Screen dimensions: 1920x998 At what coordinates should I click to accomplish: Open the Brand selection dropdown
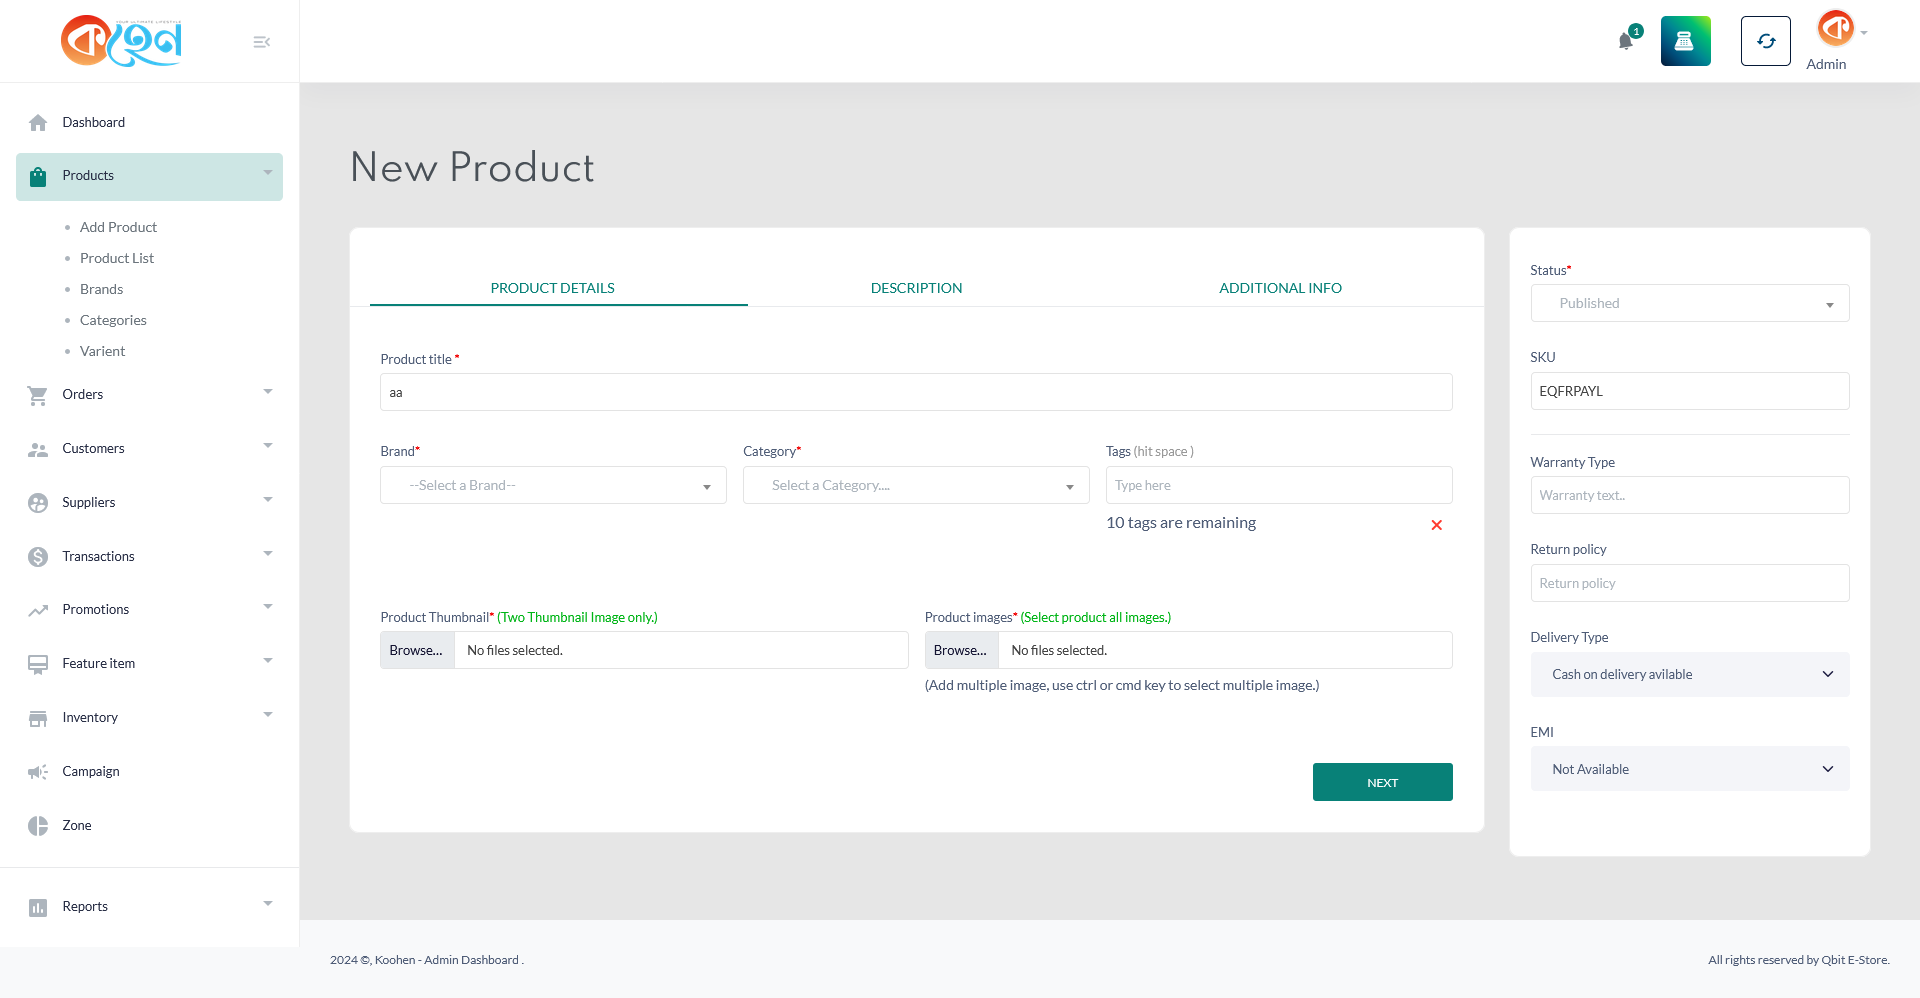coord(553,485)
